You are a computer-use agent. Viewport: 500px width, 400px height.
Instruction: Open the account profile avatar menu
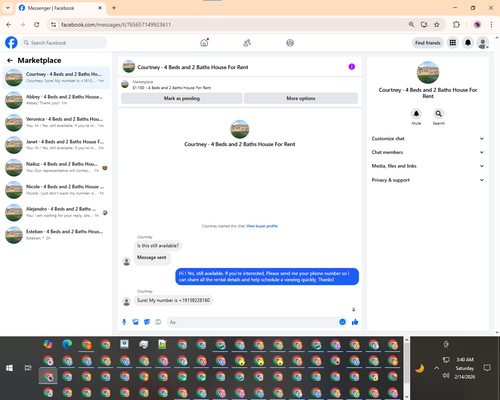(483, 43)
